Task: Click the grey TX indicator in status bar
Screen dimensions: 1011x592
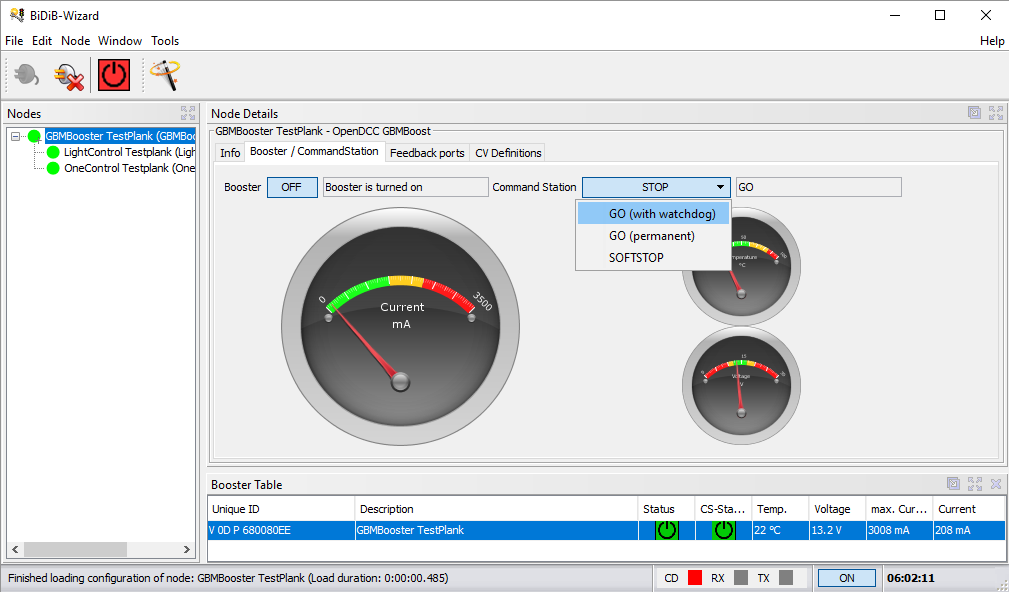Action: coord(786,578)
